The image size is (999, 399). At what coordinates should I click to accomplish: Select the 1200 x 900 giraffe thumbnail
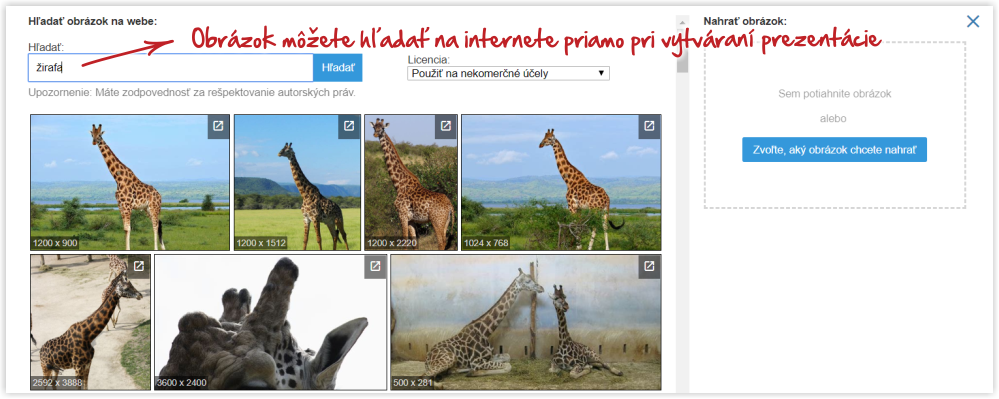pyautogui.click(x=130, y=182)
